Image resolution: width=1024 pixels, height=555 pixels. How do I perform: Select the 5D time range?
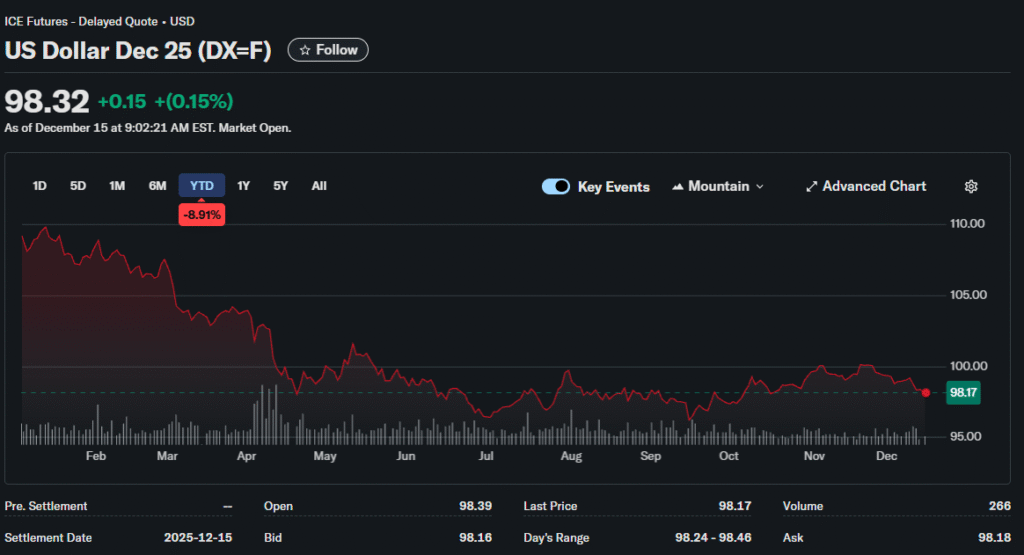78,186
